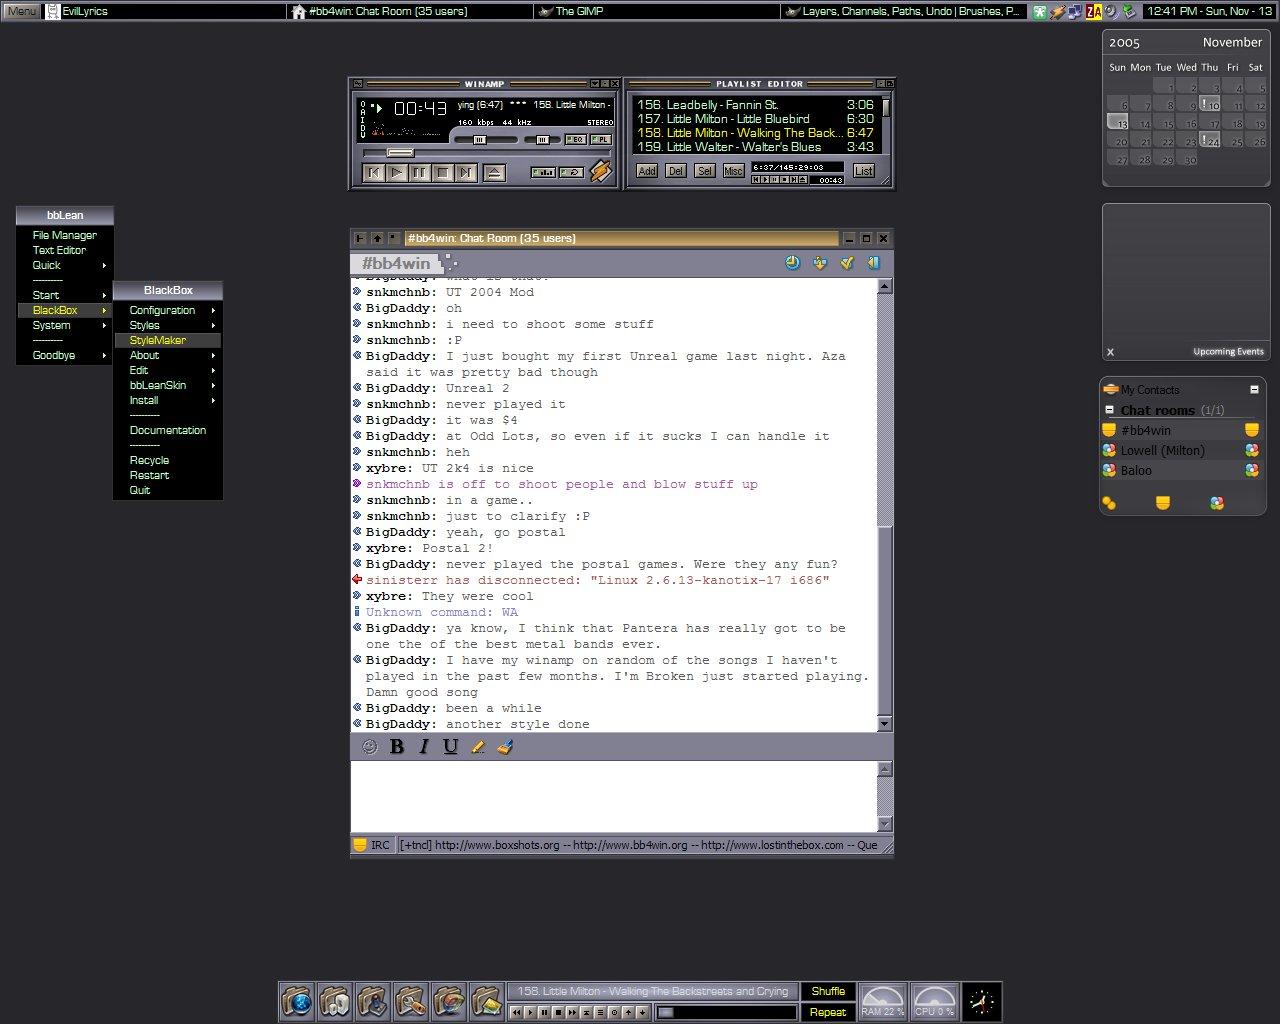Click the List button in Playlist Editor

864,171
